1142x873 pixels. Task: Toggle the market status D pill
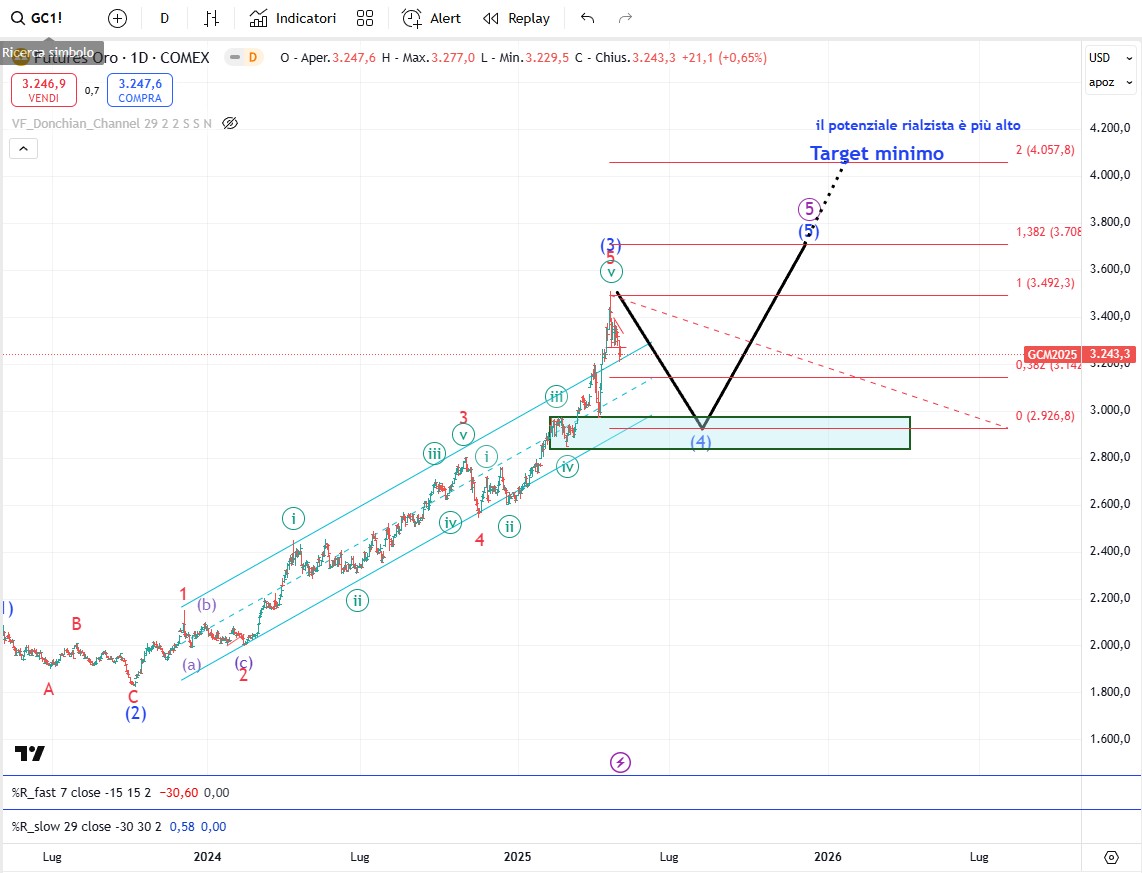[x=244, y=58]
